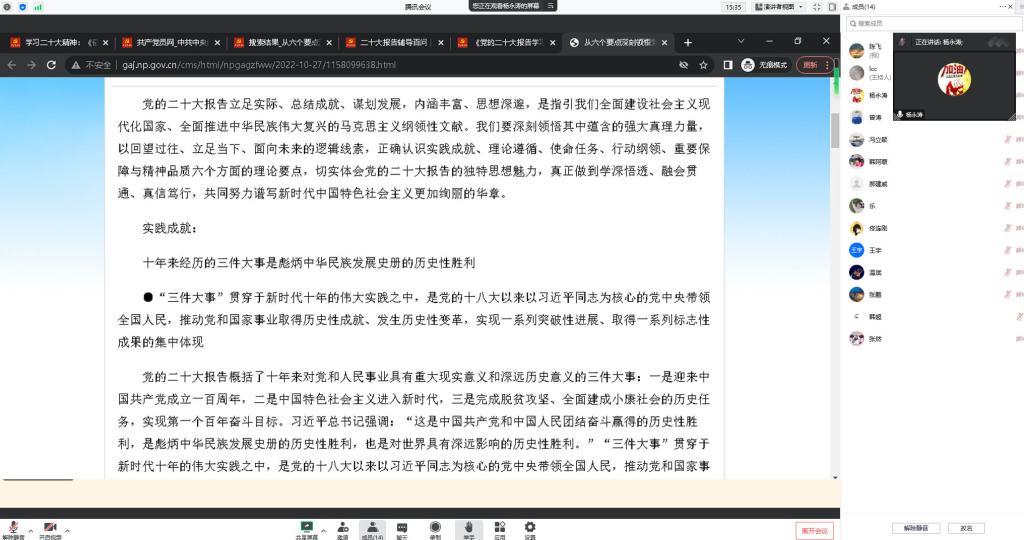
Task: Open the apps icon in toolbar
Action: pos(499,527)
